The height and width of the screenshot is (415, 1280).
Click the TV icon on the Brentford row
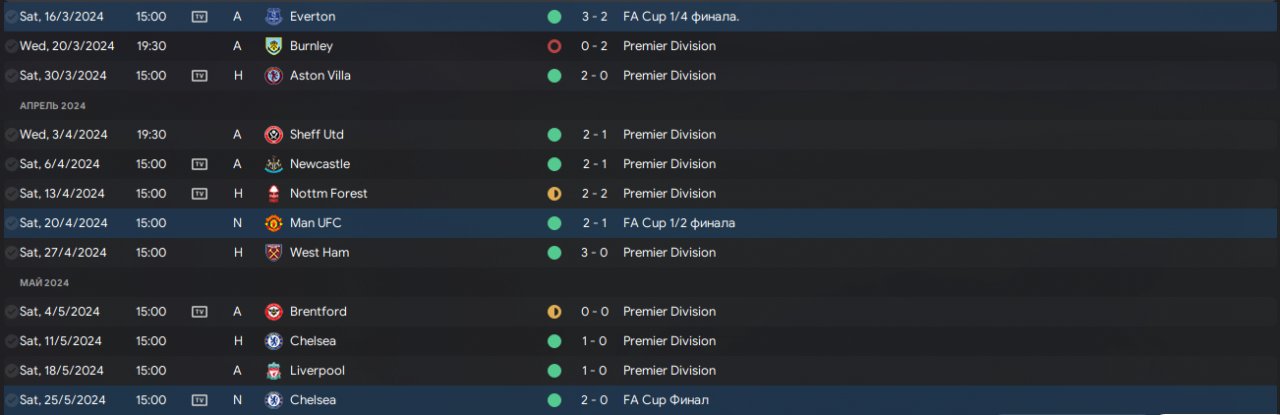(x=199, y=312)
